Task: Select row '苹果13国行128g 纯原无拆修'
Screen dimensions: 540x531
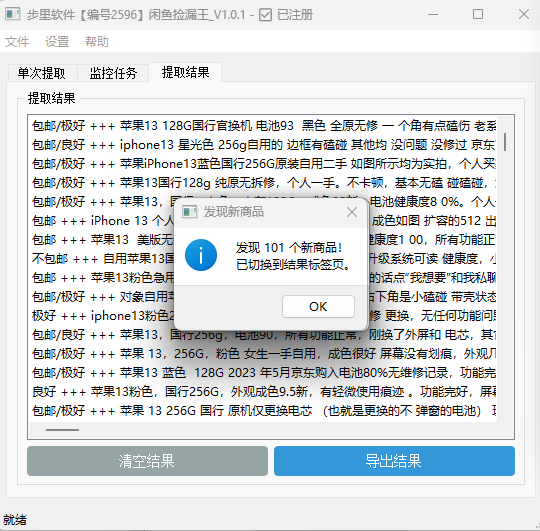Action: (264, 183)
